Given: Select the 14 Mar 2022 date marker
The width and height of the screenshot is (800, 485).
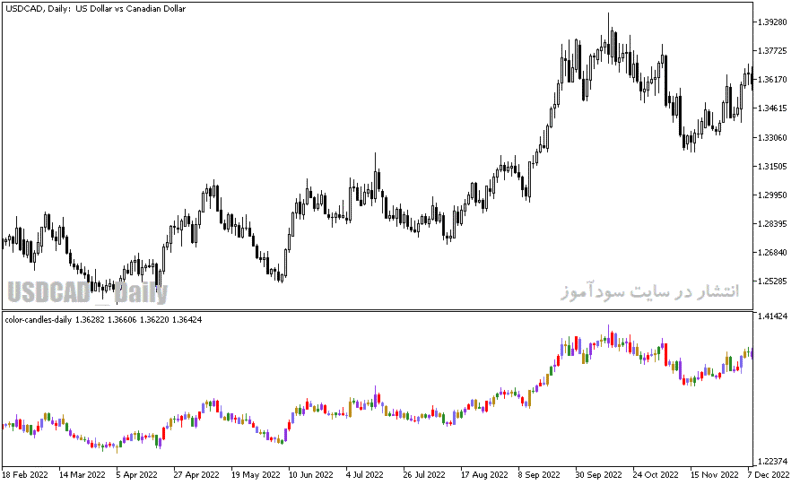Looking at the screenshot, I should (82, 475).
